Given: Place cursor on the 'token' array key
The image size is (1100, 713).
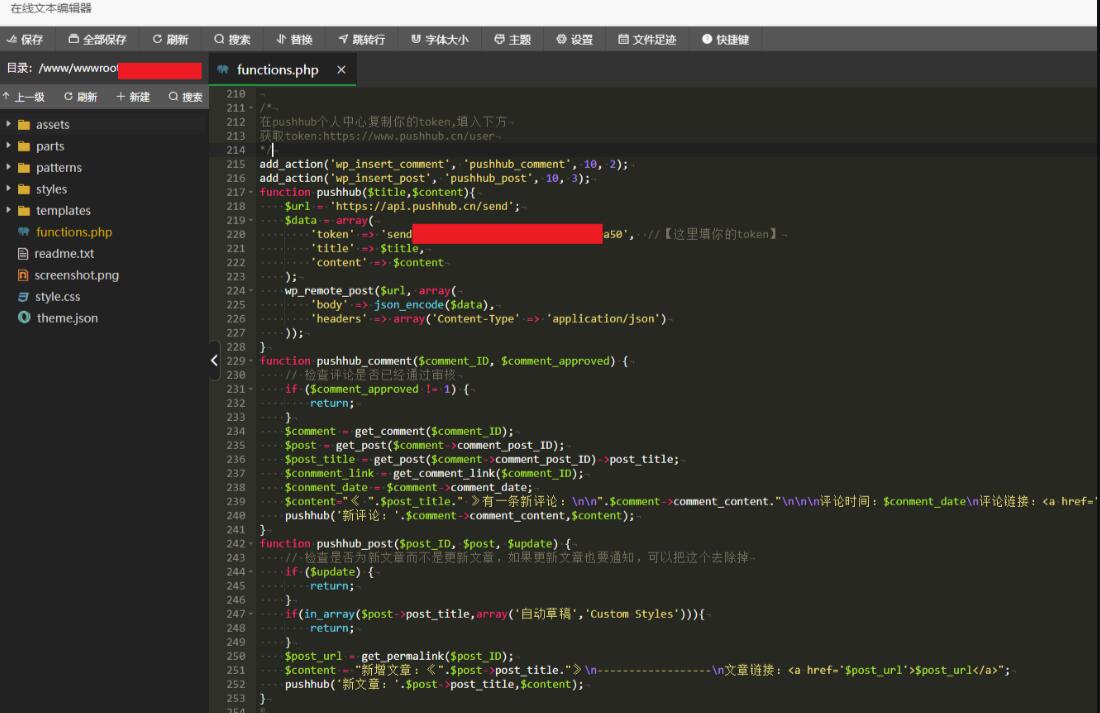Looking at the screenshot, I should 333,234.
